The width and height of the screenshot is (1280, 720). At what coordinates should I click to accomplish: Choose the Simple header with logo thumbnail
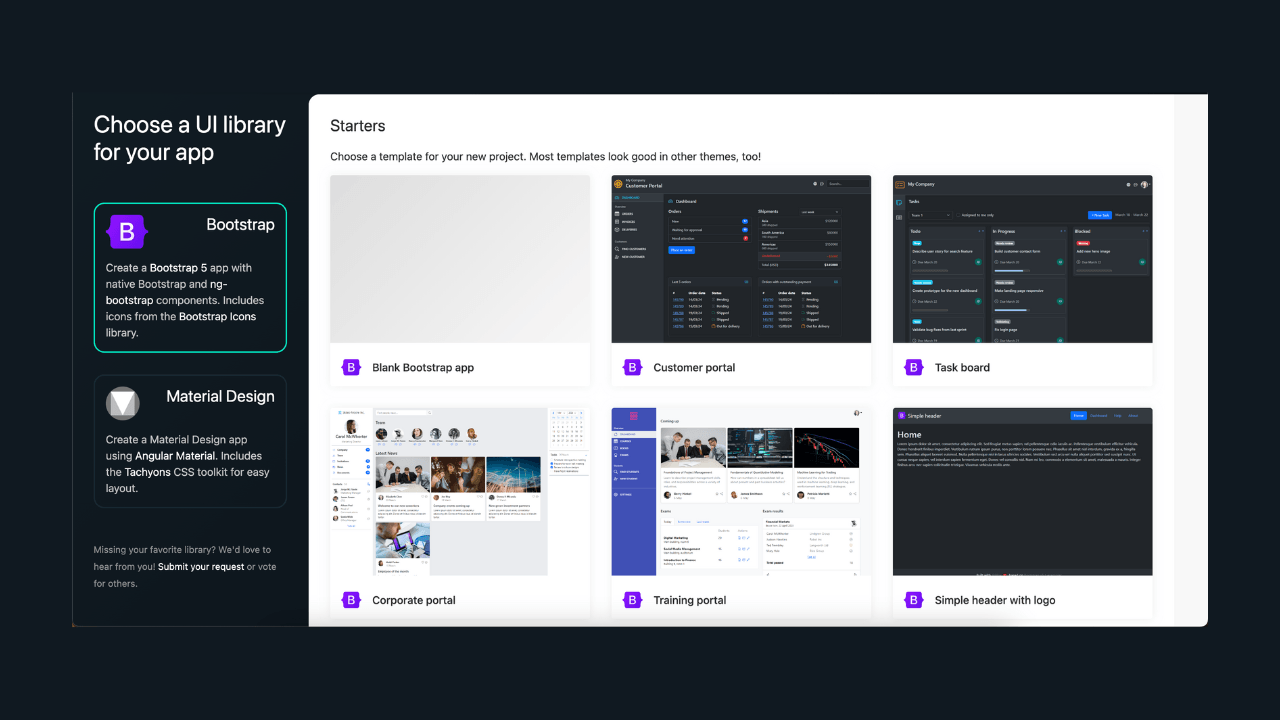pos(1023,491)
